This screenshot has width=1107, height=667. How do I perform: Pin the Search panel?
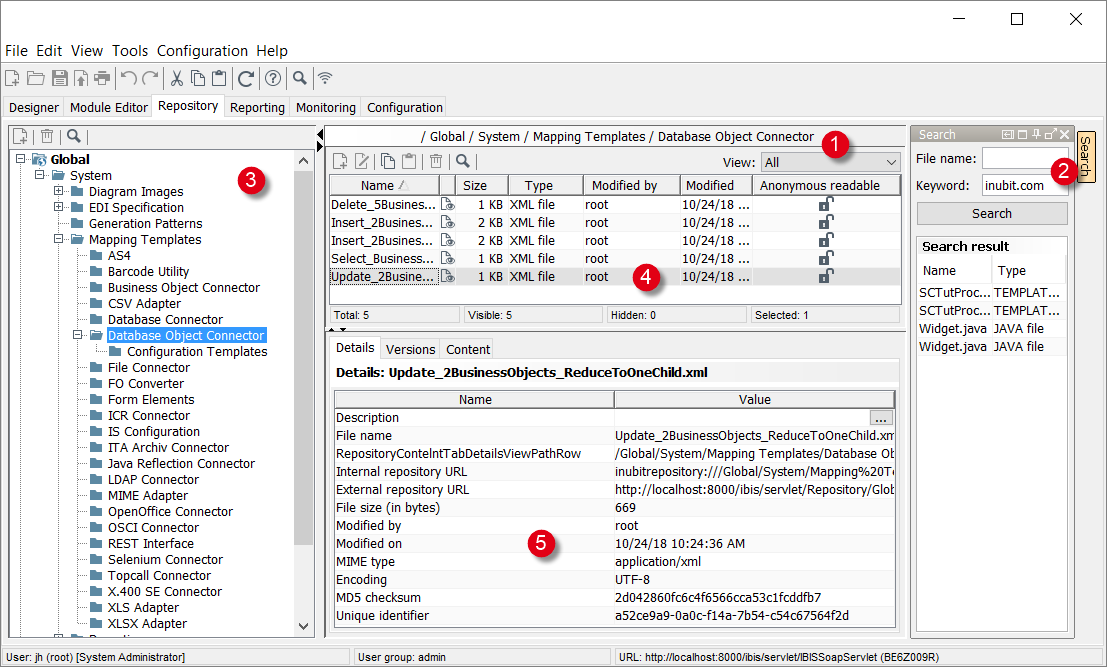pos(1036,134)
